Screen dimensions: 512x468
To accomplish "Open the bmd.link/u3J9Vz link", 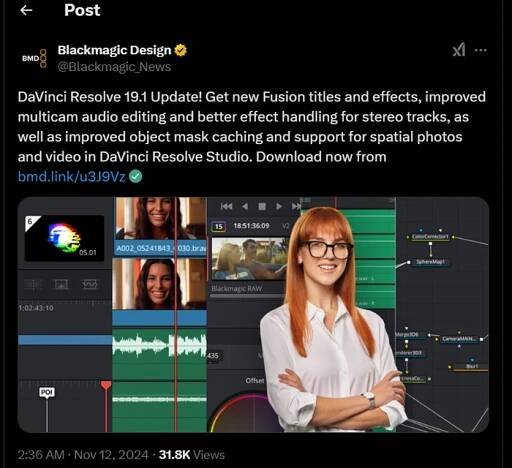I will coord(72,177).
